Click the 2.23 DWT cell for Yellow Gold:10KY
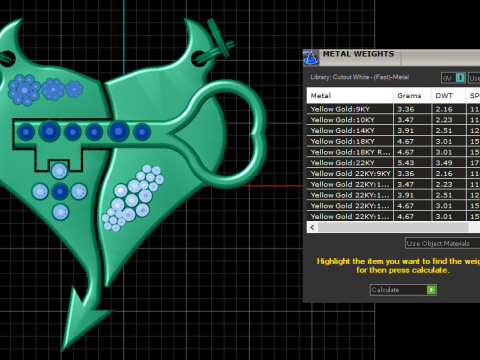The height and width of the screenshot is (360, 480). tap(449, 120)
